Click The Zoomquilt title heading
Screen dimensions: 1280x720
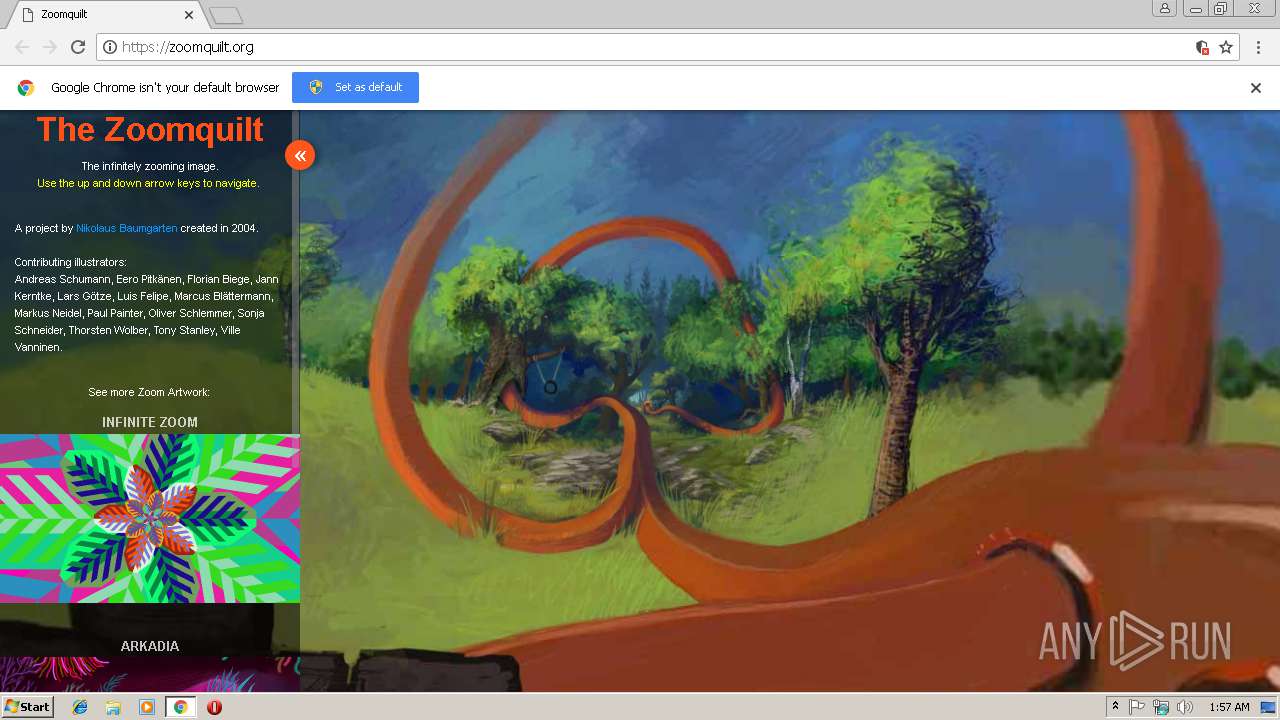tap(150, 129)
